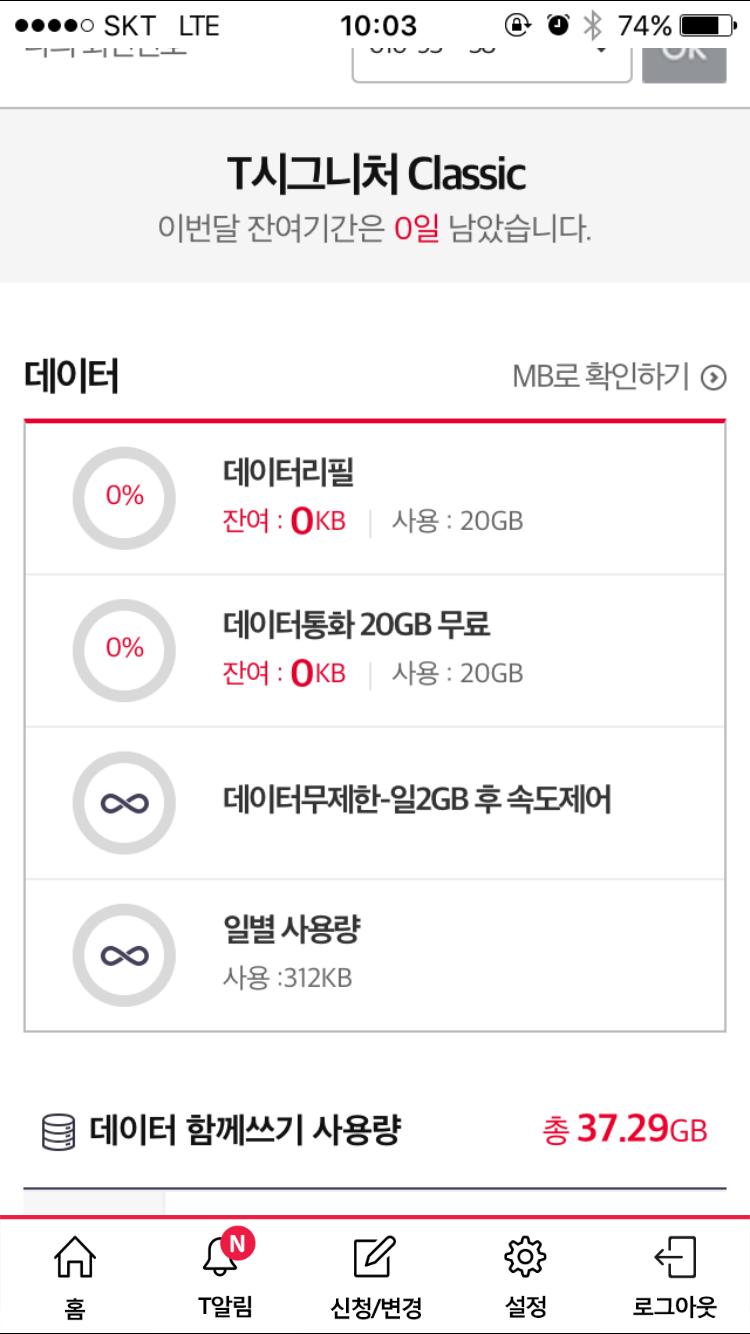Select the 데이터통화 20GB 무료 title

coord(356,626)
